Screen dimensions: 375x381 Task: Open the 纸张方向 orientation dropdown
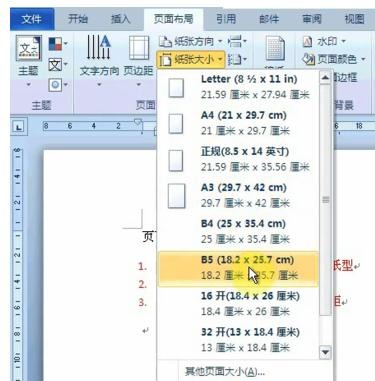190,42
